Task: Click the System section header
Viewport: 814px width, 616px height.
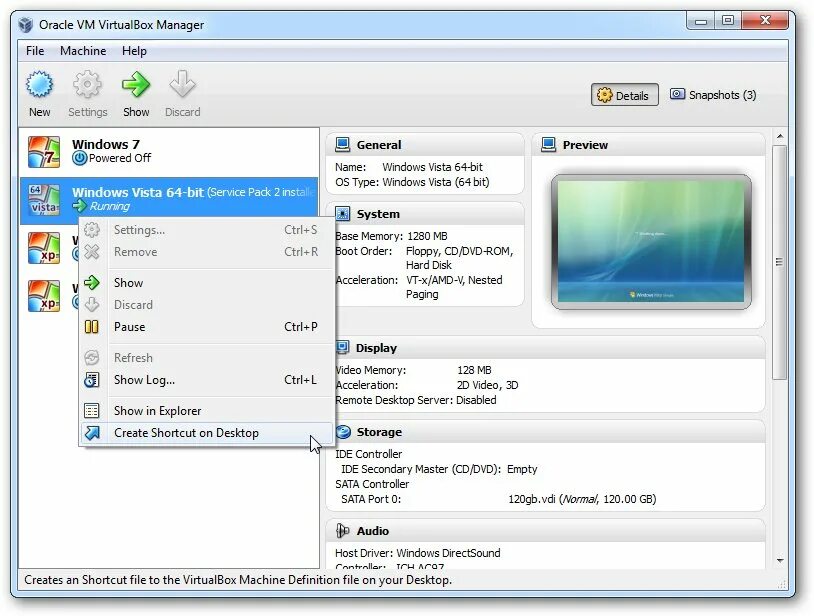Action: tap(425, 214)
